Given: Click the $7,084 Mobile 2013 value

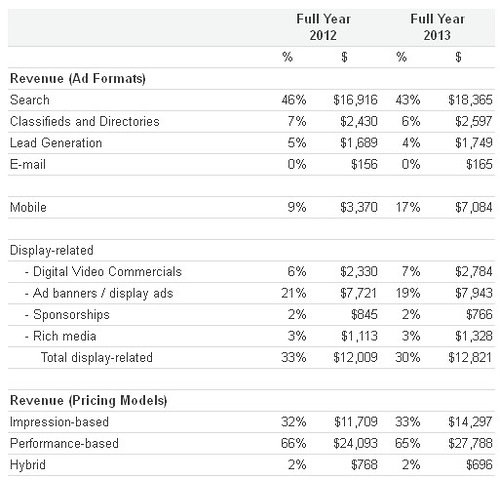Looking at the screenshot, I should tap(474, 207).
